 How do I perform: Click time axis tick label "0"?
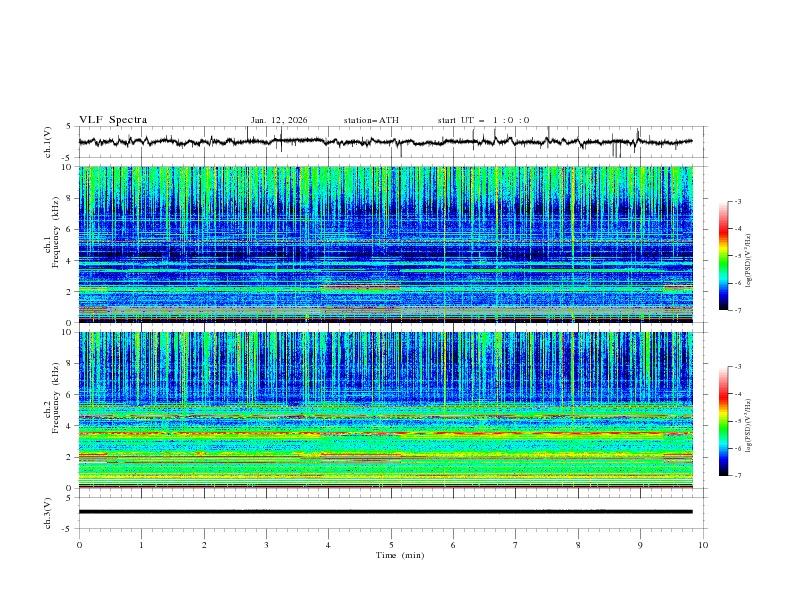click(x=79, y=545)
